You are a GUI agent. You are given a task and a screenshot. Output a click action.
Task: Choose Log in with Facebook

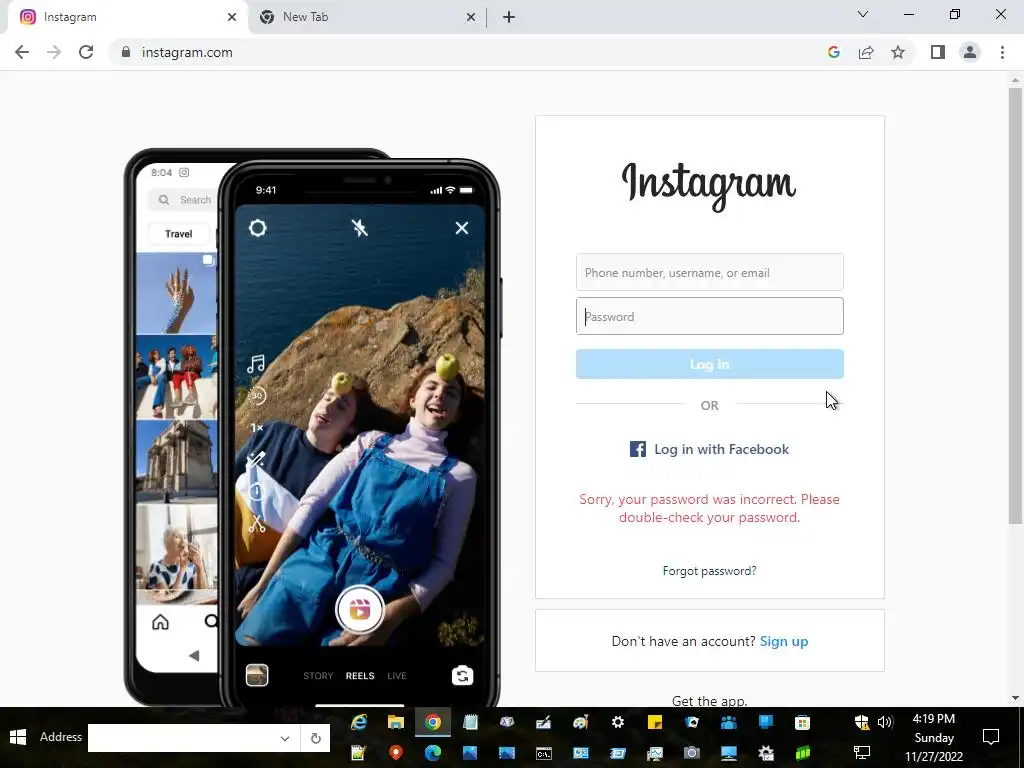pos(710,449)
